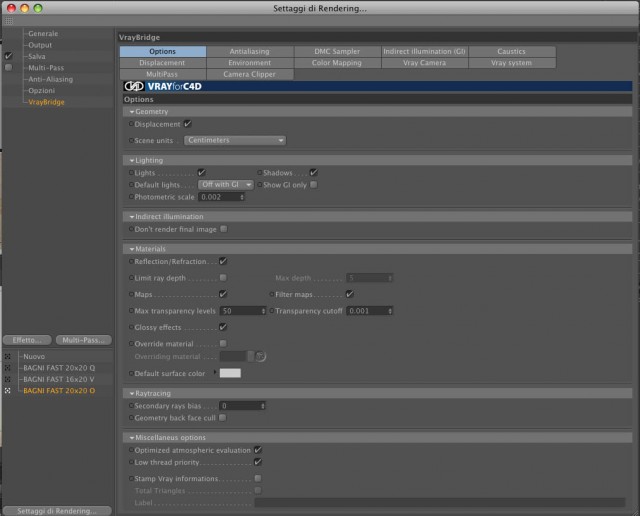This screenshot has width=640, height=516.
Task: Click the Shadows keyframe circle
Action: point(260,173)
